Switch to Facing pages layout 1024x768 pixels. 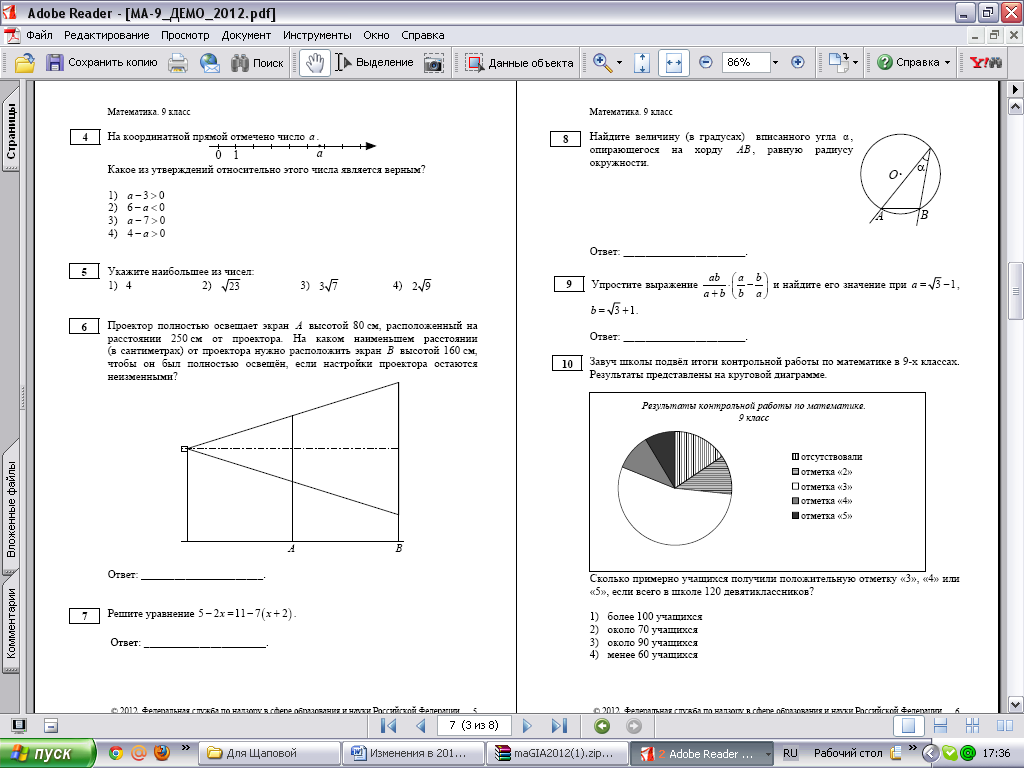[1004, 726]
